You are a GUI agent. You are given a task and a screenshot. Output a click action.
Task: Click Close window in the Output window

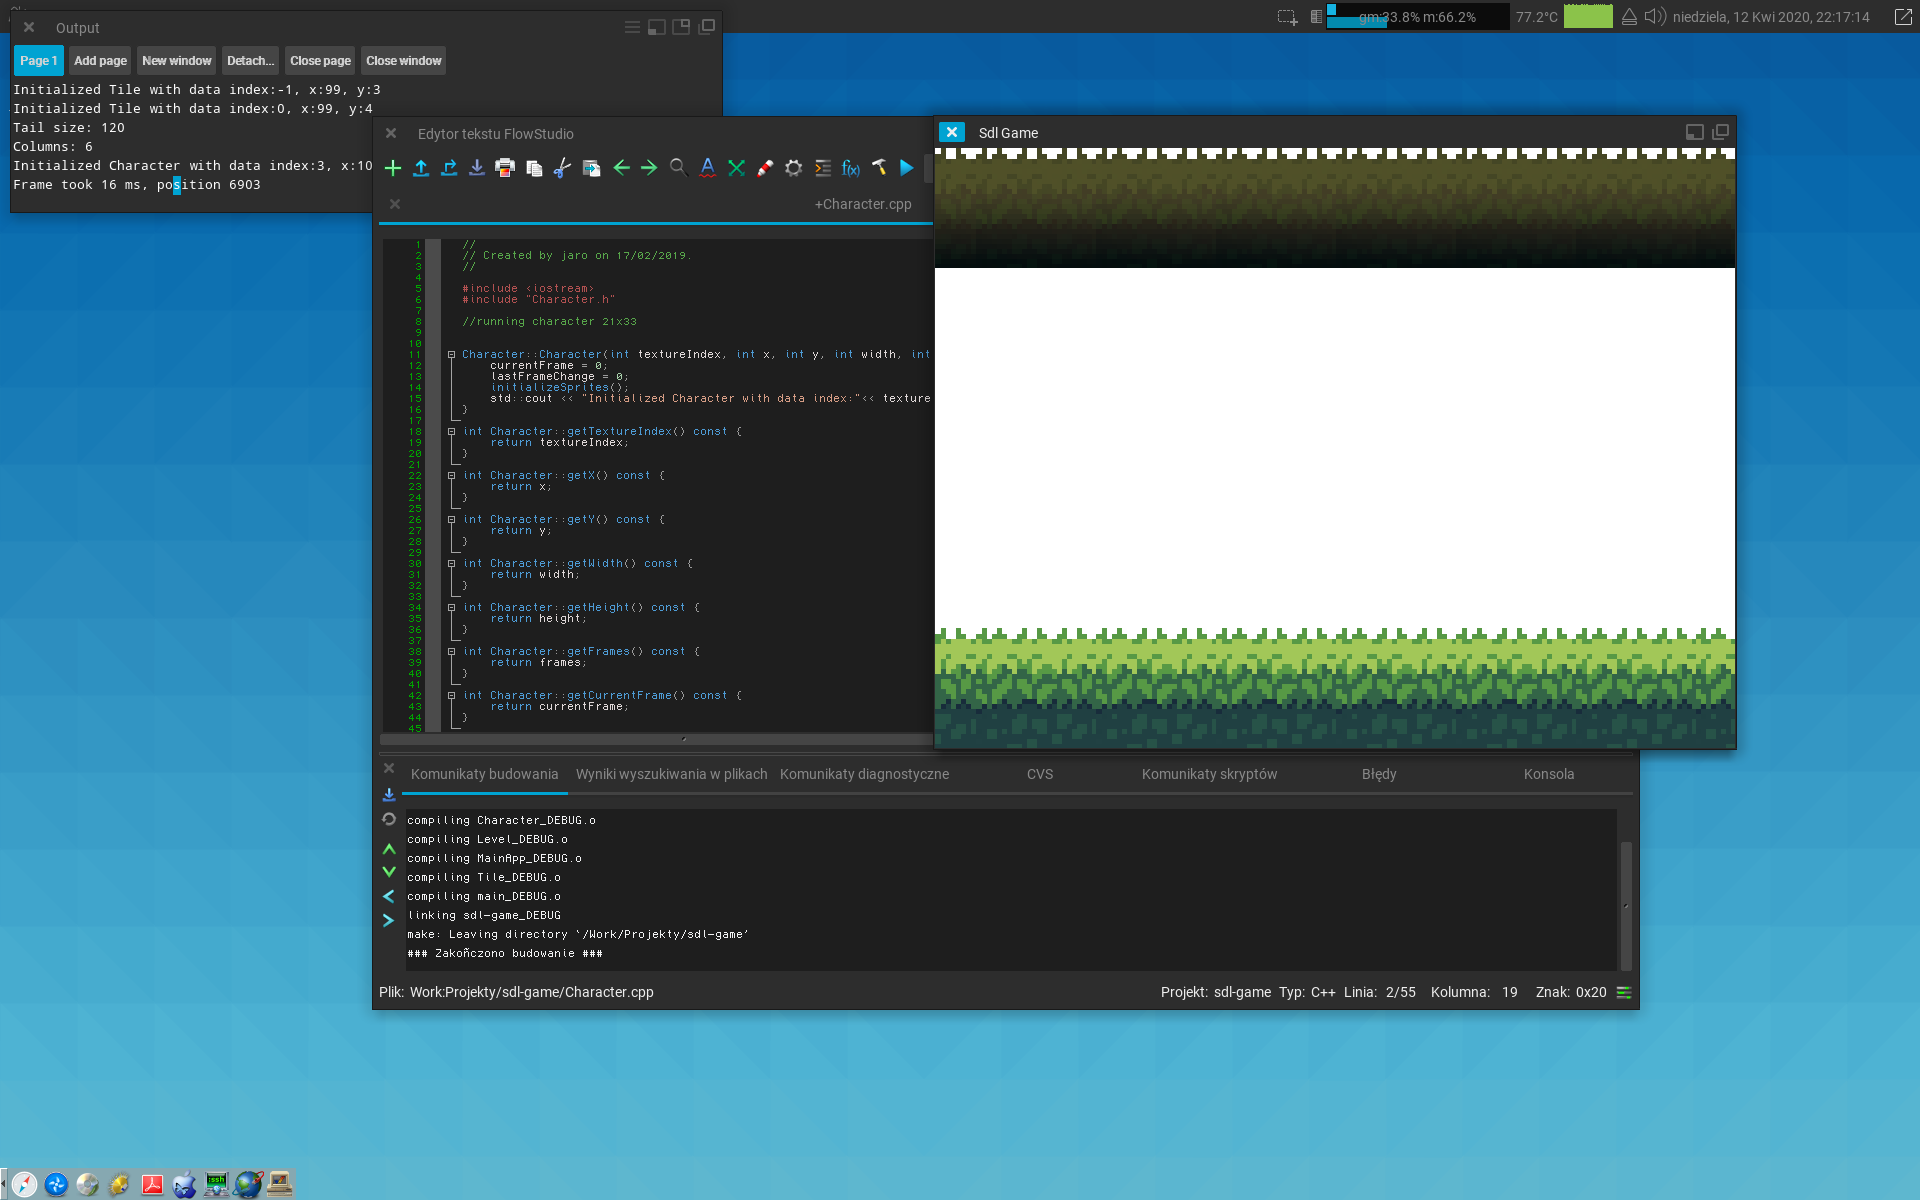[403, 60]
